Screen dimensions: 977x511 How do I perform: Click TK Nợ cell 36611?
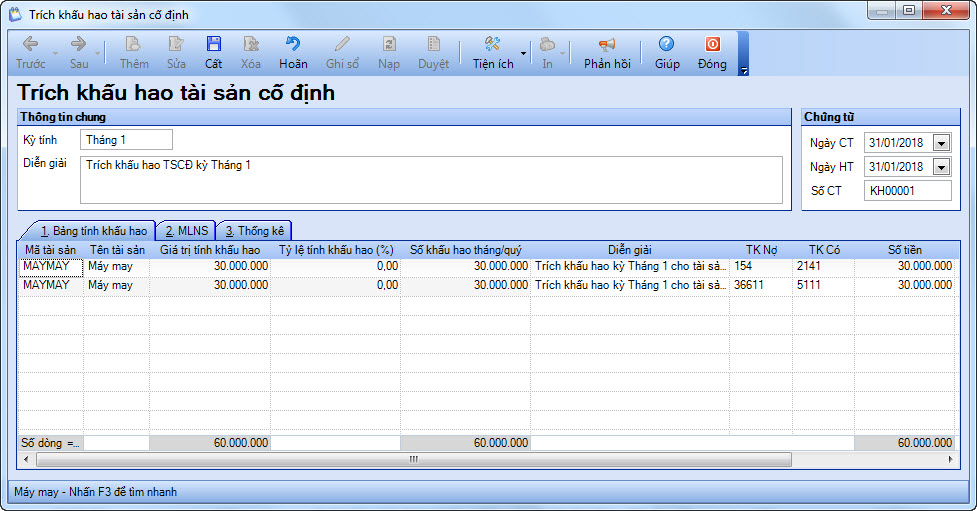pyautogui.click(x=761, y=285)
